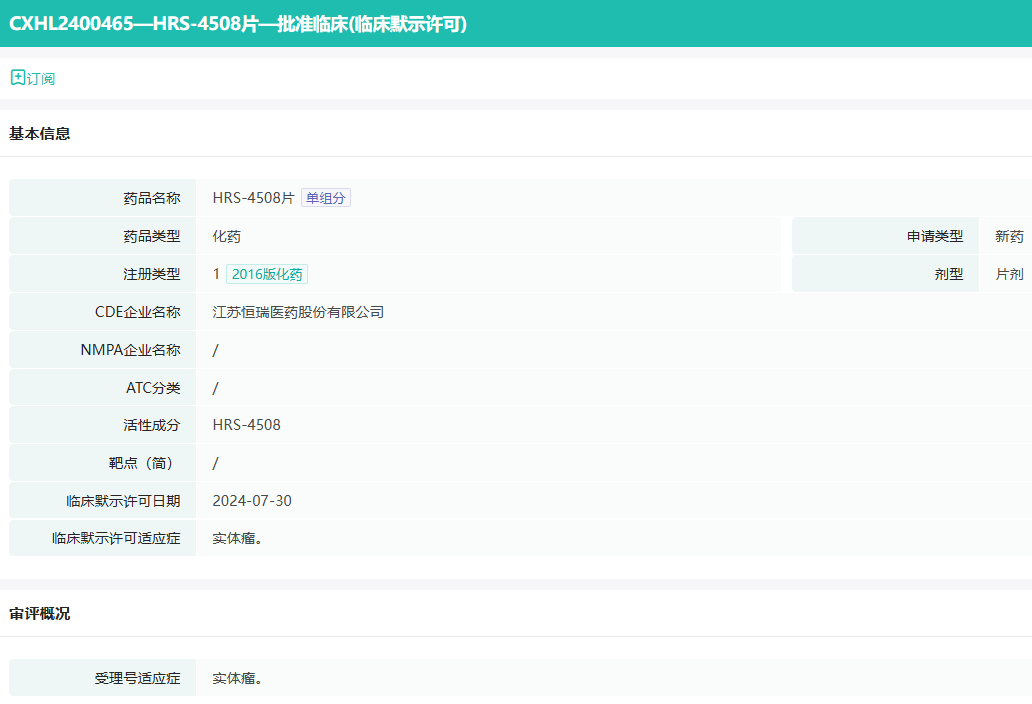
Task: Click the 新药 application type value
Action: pos(1009,236)
